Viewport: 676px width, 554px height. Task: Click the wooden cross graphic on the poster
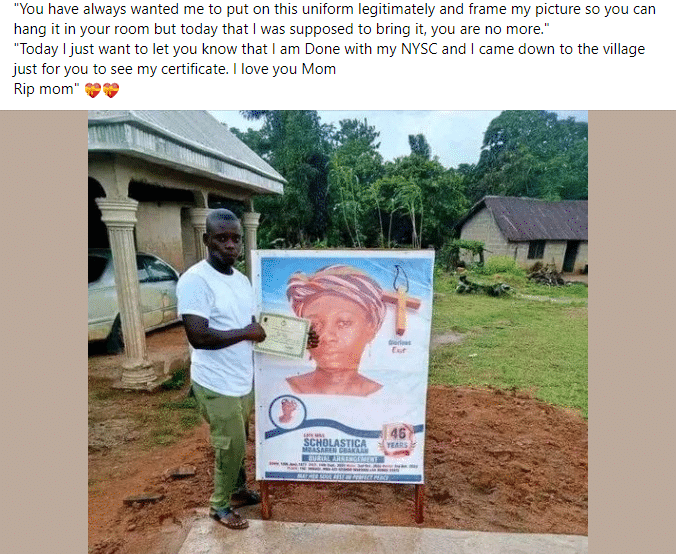401,305
